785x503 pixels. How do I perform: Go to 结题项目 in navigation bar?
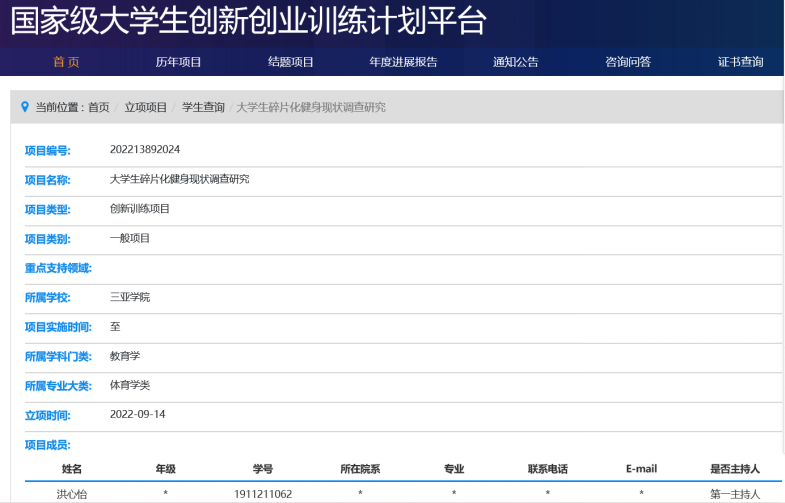tap(291, 62)
